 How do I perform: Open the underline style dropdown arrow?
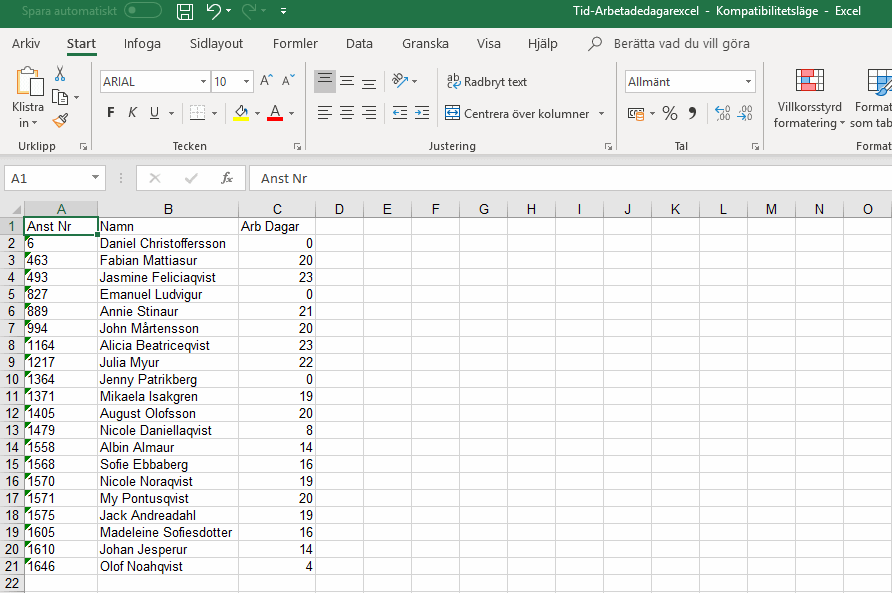pos(171,113)
